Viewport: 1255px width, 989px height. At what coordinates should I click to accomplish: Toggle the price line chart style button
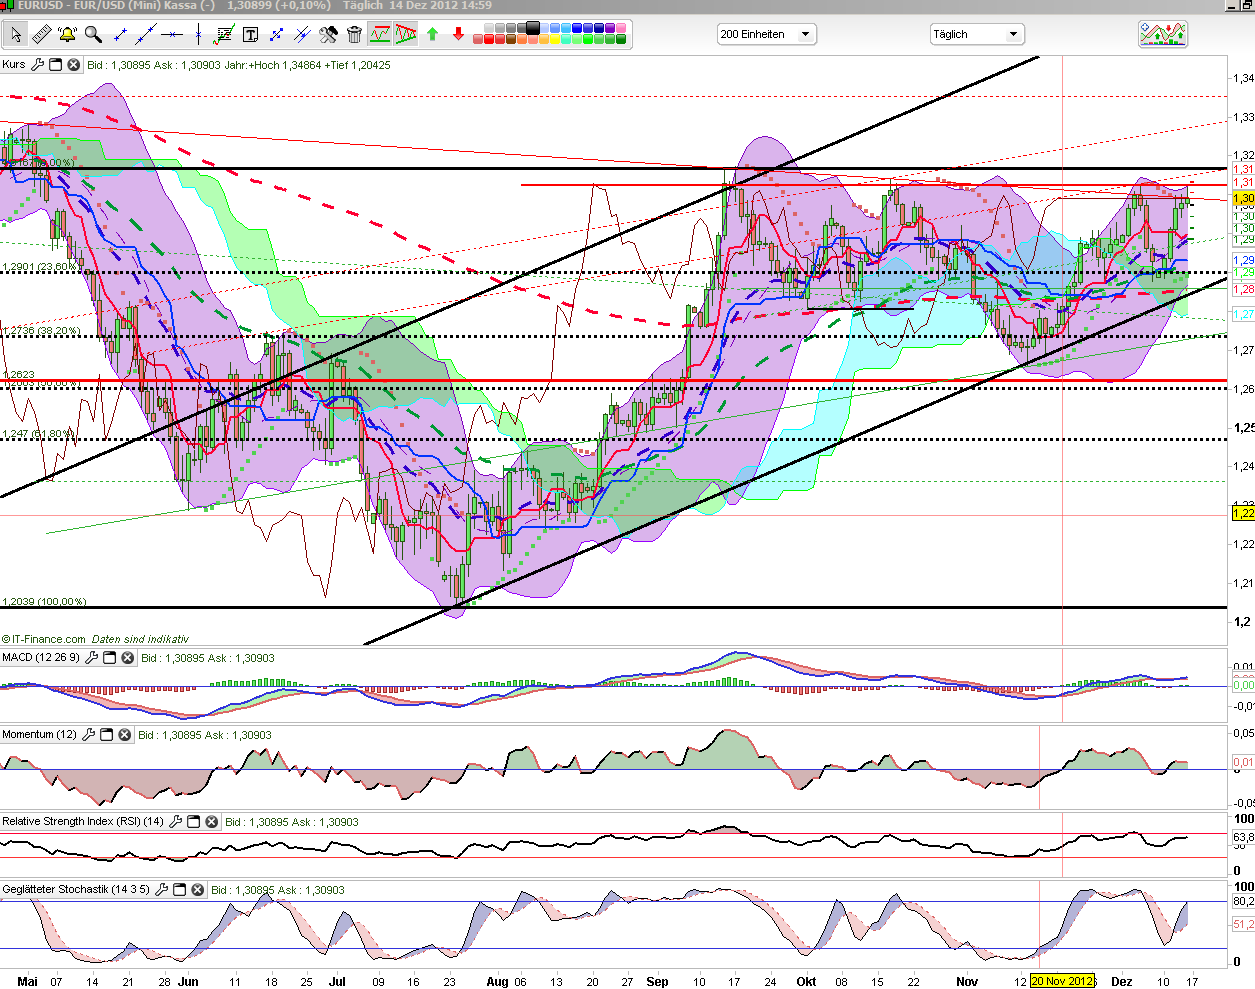(x=380, y=35)
